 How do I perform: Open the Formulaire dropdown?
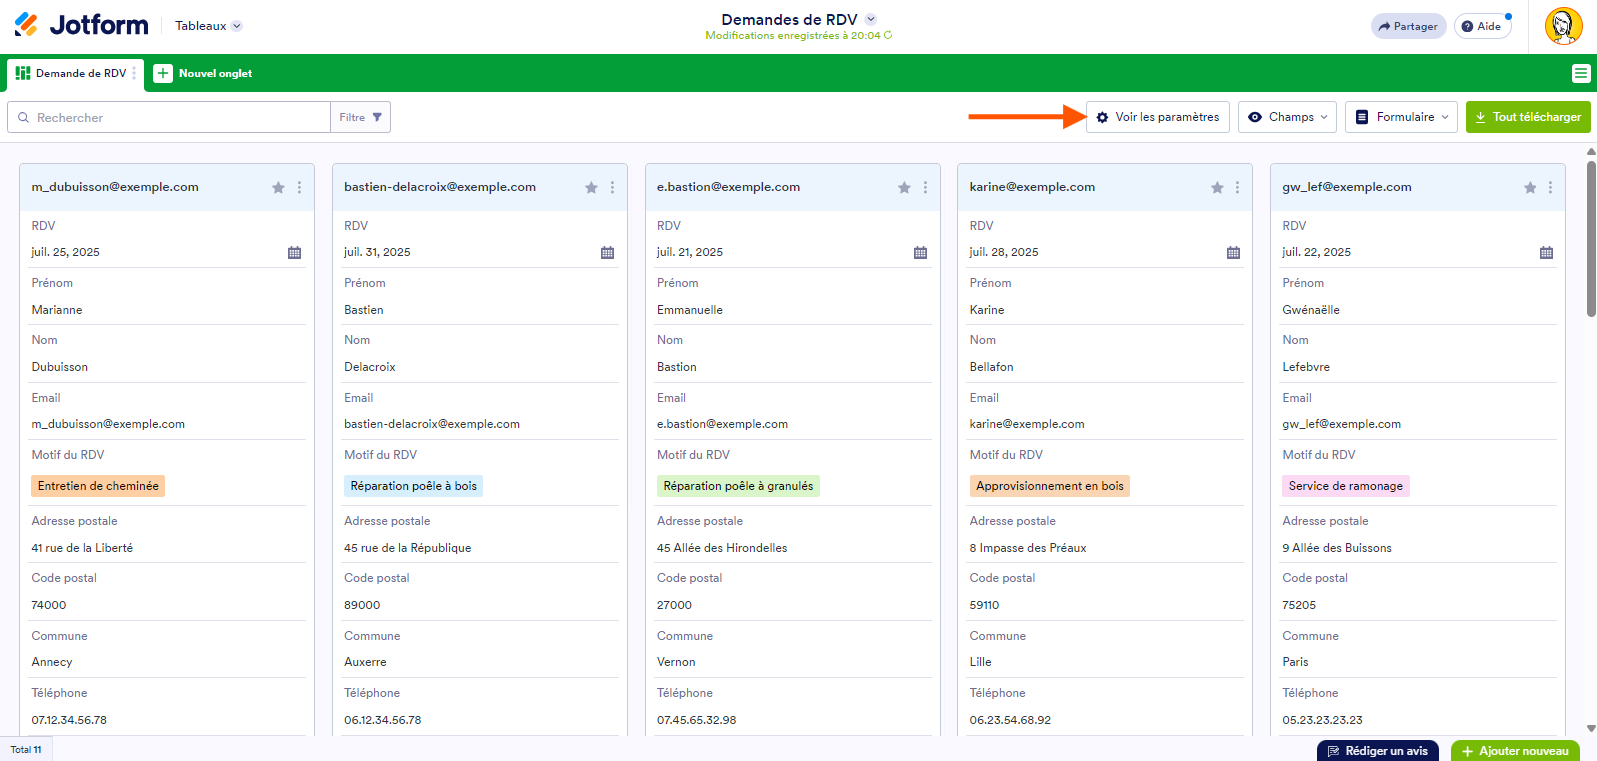[1401, 117]
